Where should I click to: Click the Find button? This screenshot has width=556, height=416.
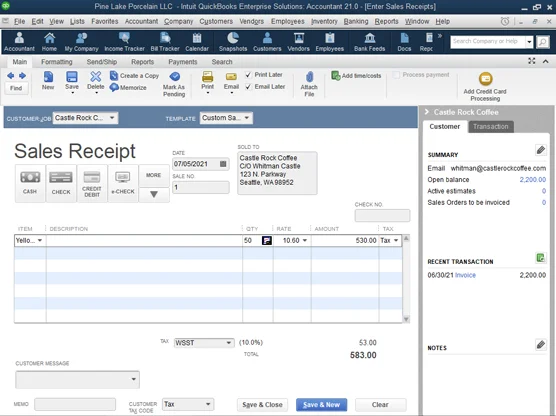point(16,88)
